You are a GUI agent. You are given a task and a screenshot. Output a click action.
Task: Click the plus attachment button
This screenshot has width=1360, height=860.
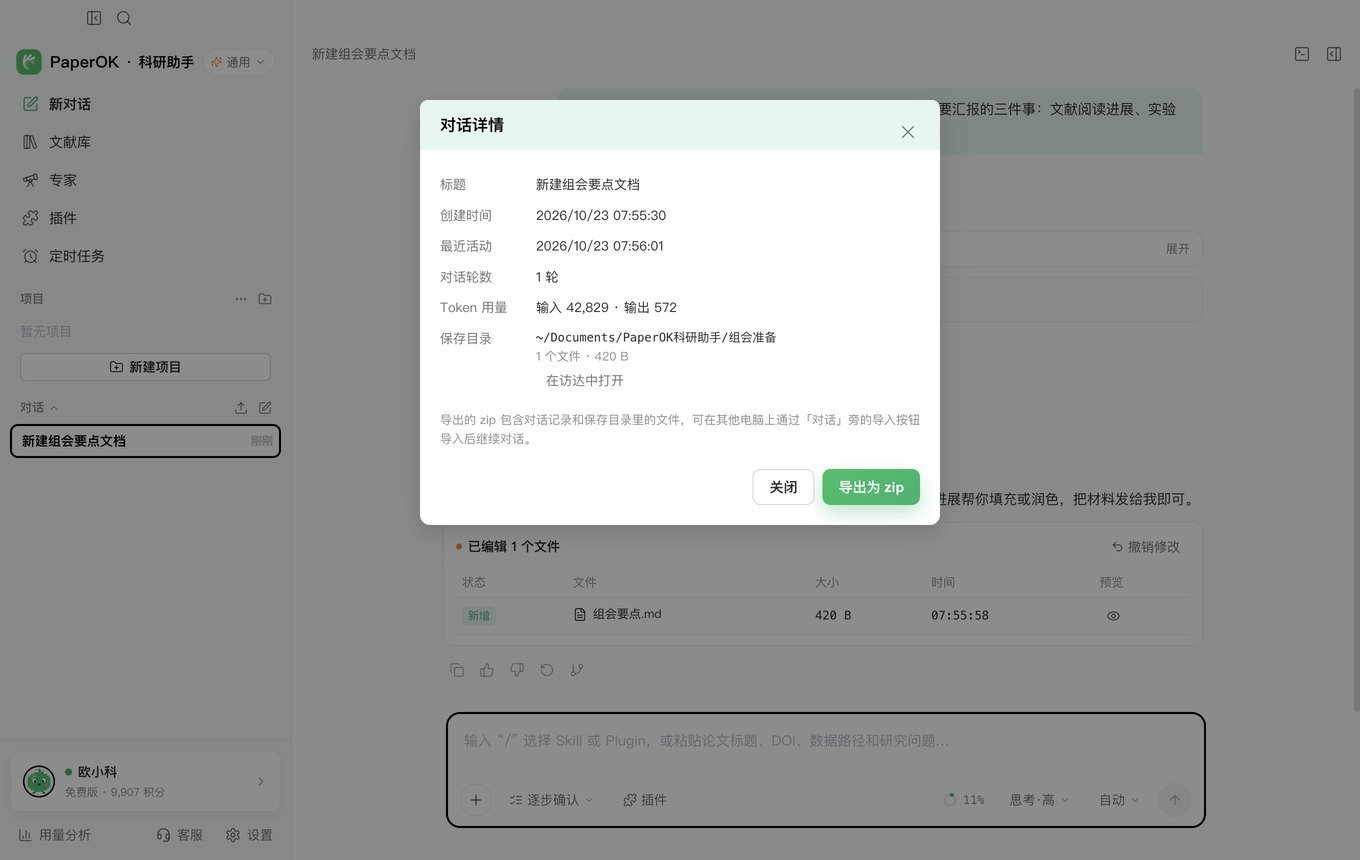[476, 800]
